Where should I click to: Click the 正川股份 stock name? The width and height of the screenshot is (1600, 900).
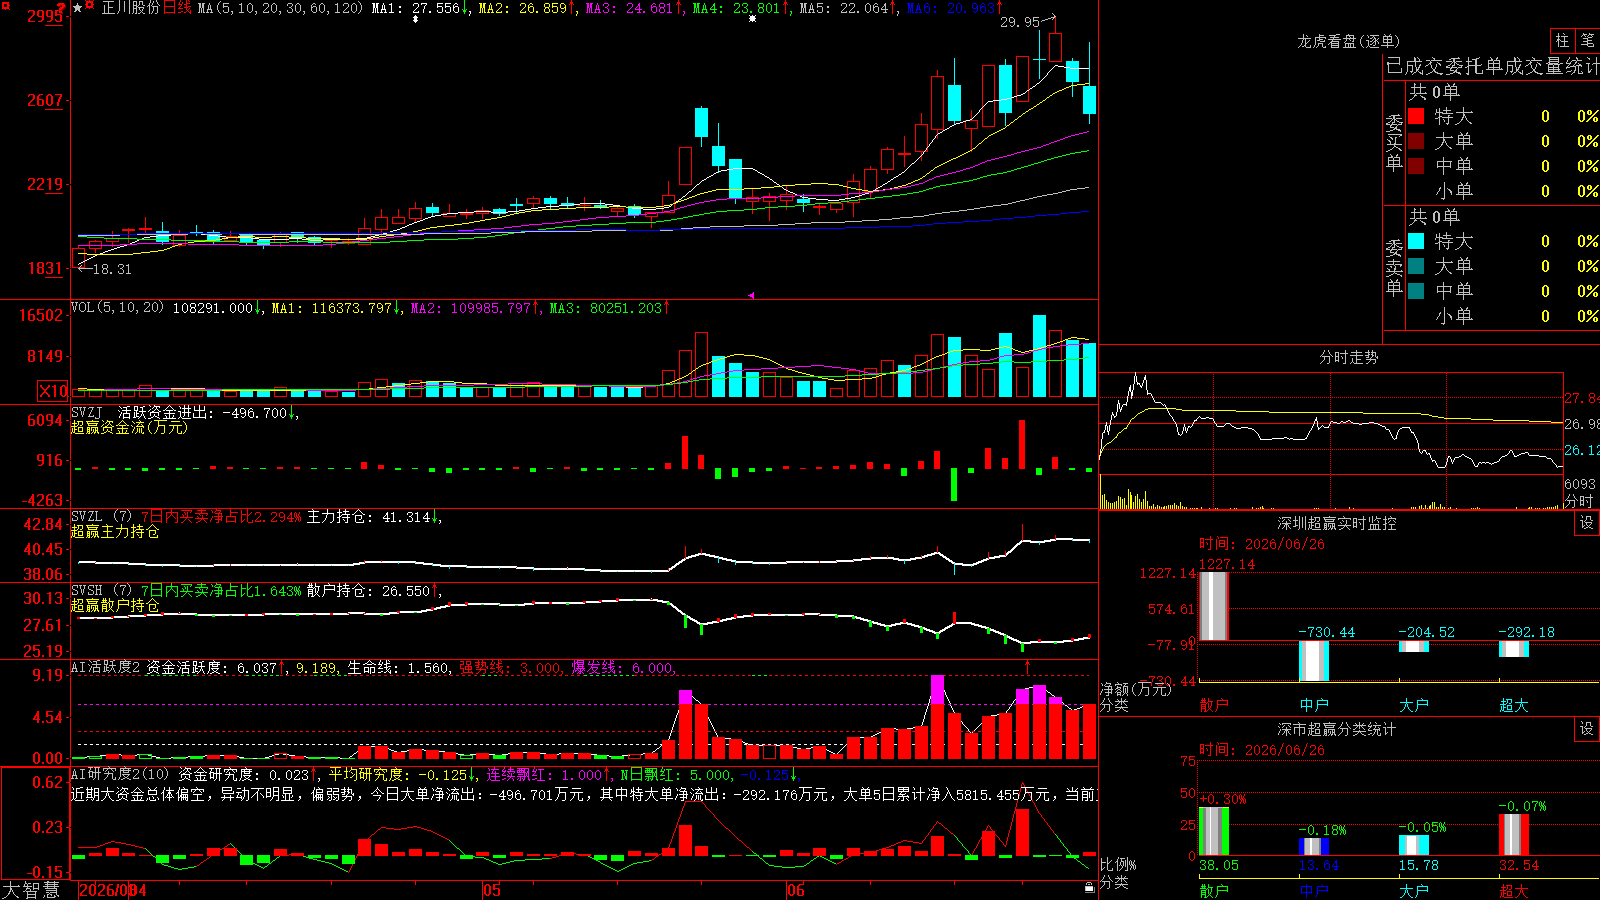click(130, 8)
